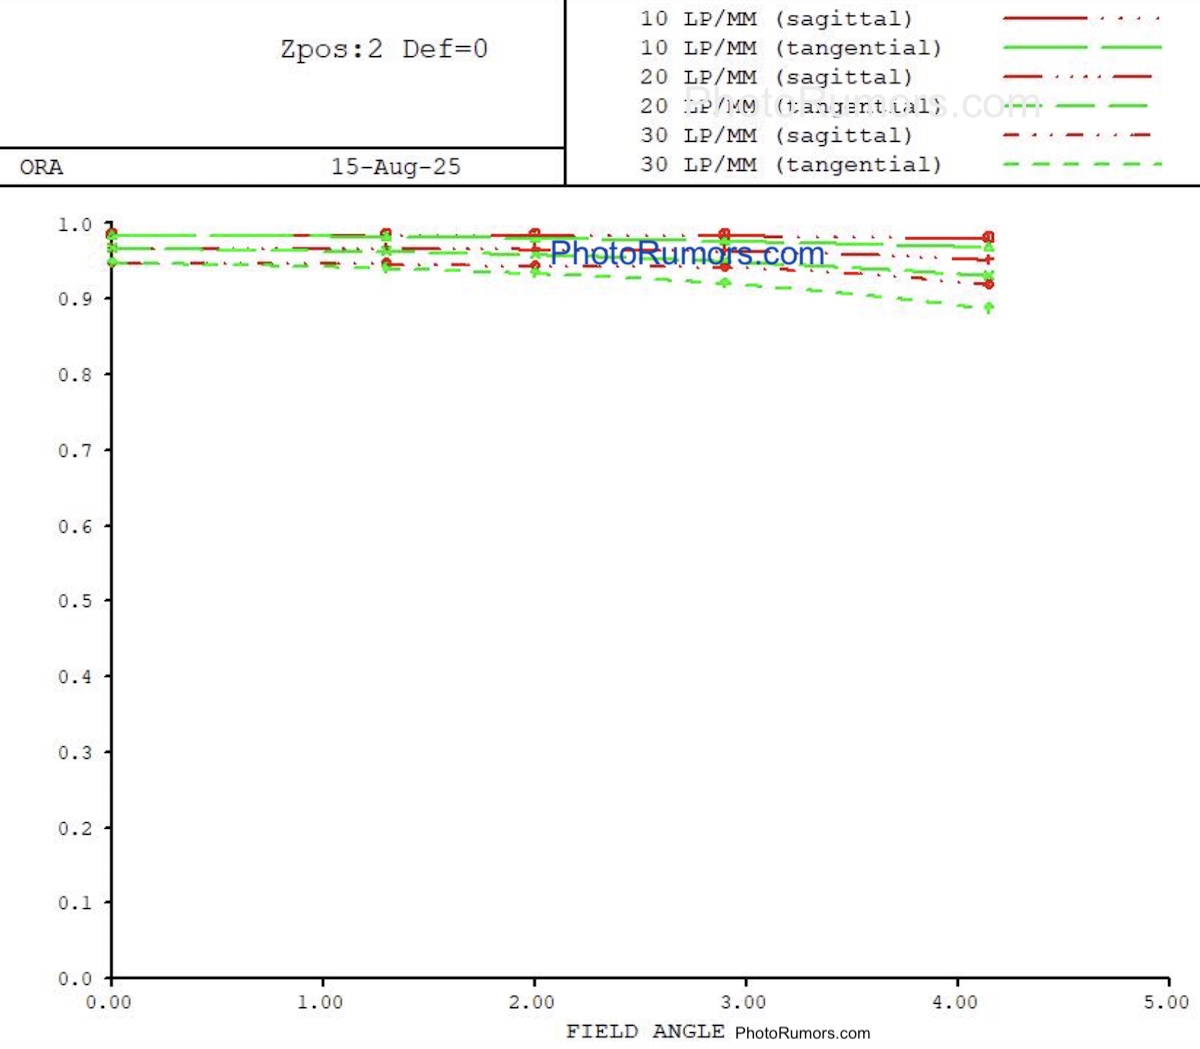The width and height of the screenshot is (1200, 1049).
Task: Click the red line sample for 10 LP/MM sagittal
Action: click(1081, 18)
